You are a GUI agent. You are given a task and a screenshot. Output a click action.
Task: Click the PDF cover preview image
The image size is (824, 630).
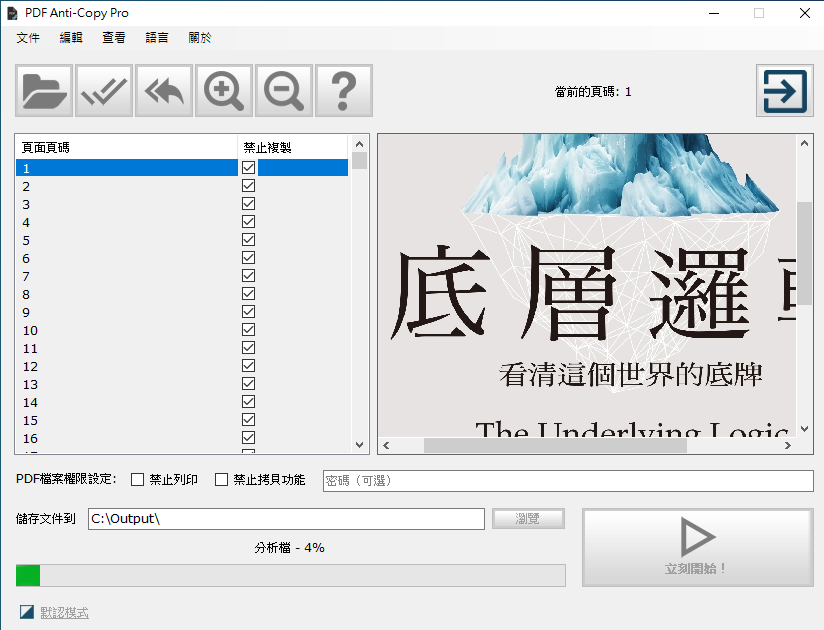(x=587, y=286)
